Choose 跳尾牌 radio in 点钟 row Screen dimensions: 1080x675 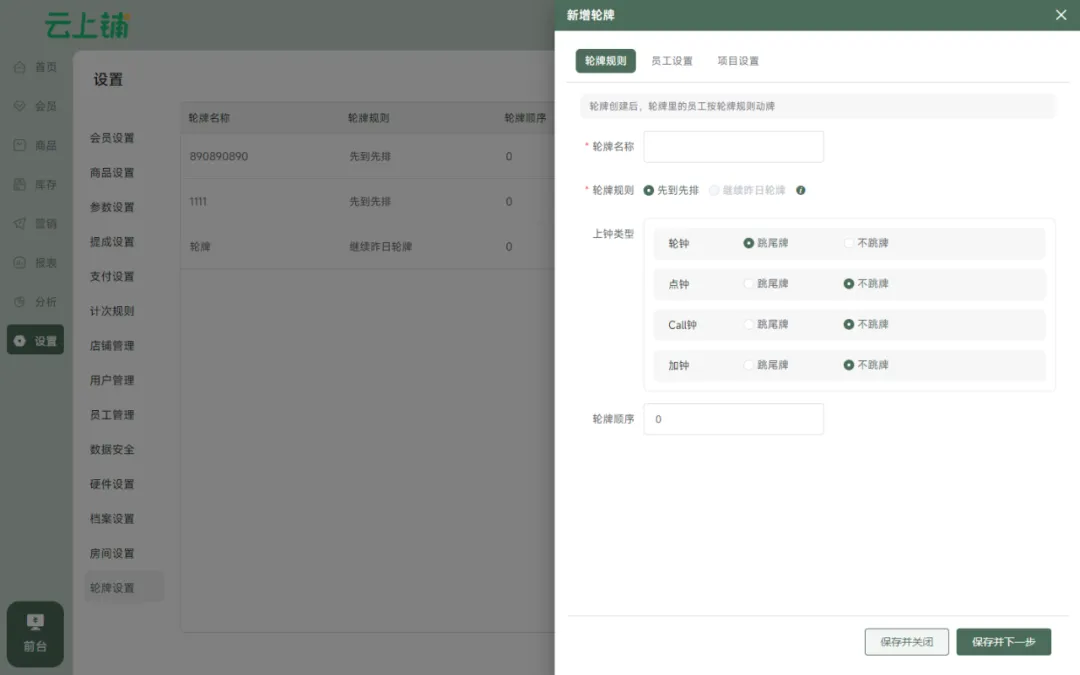[x=749, y=284]
